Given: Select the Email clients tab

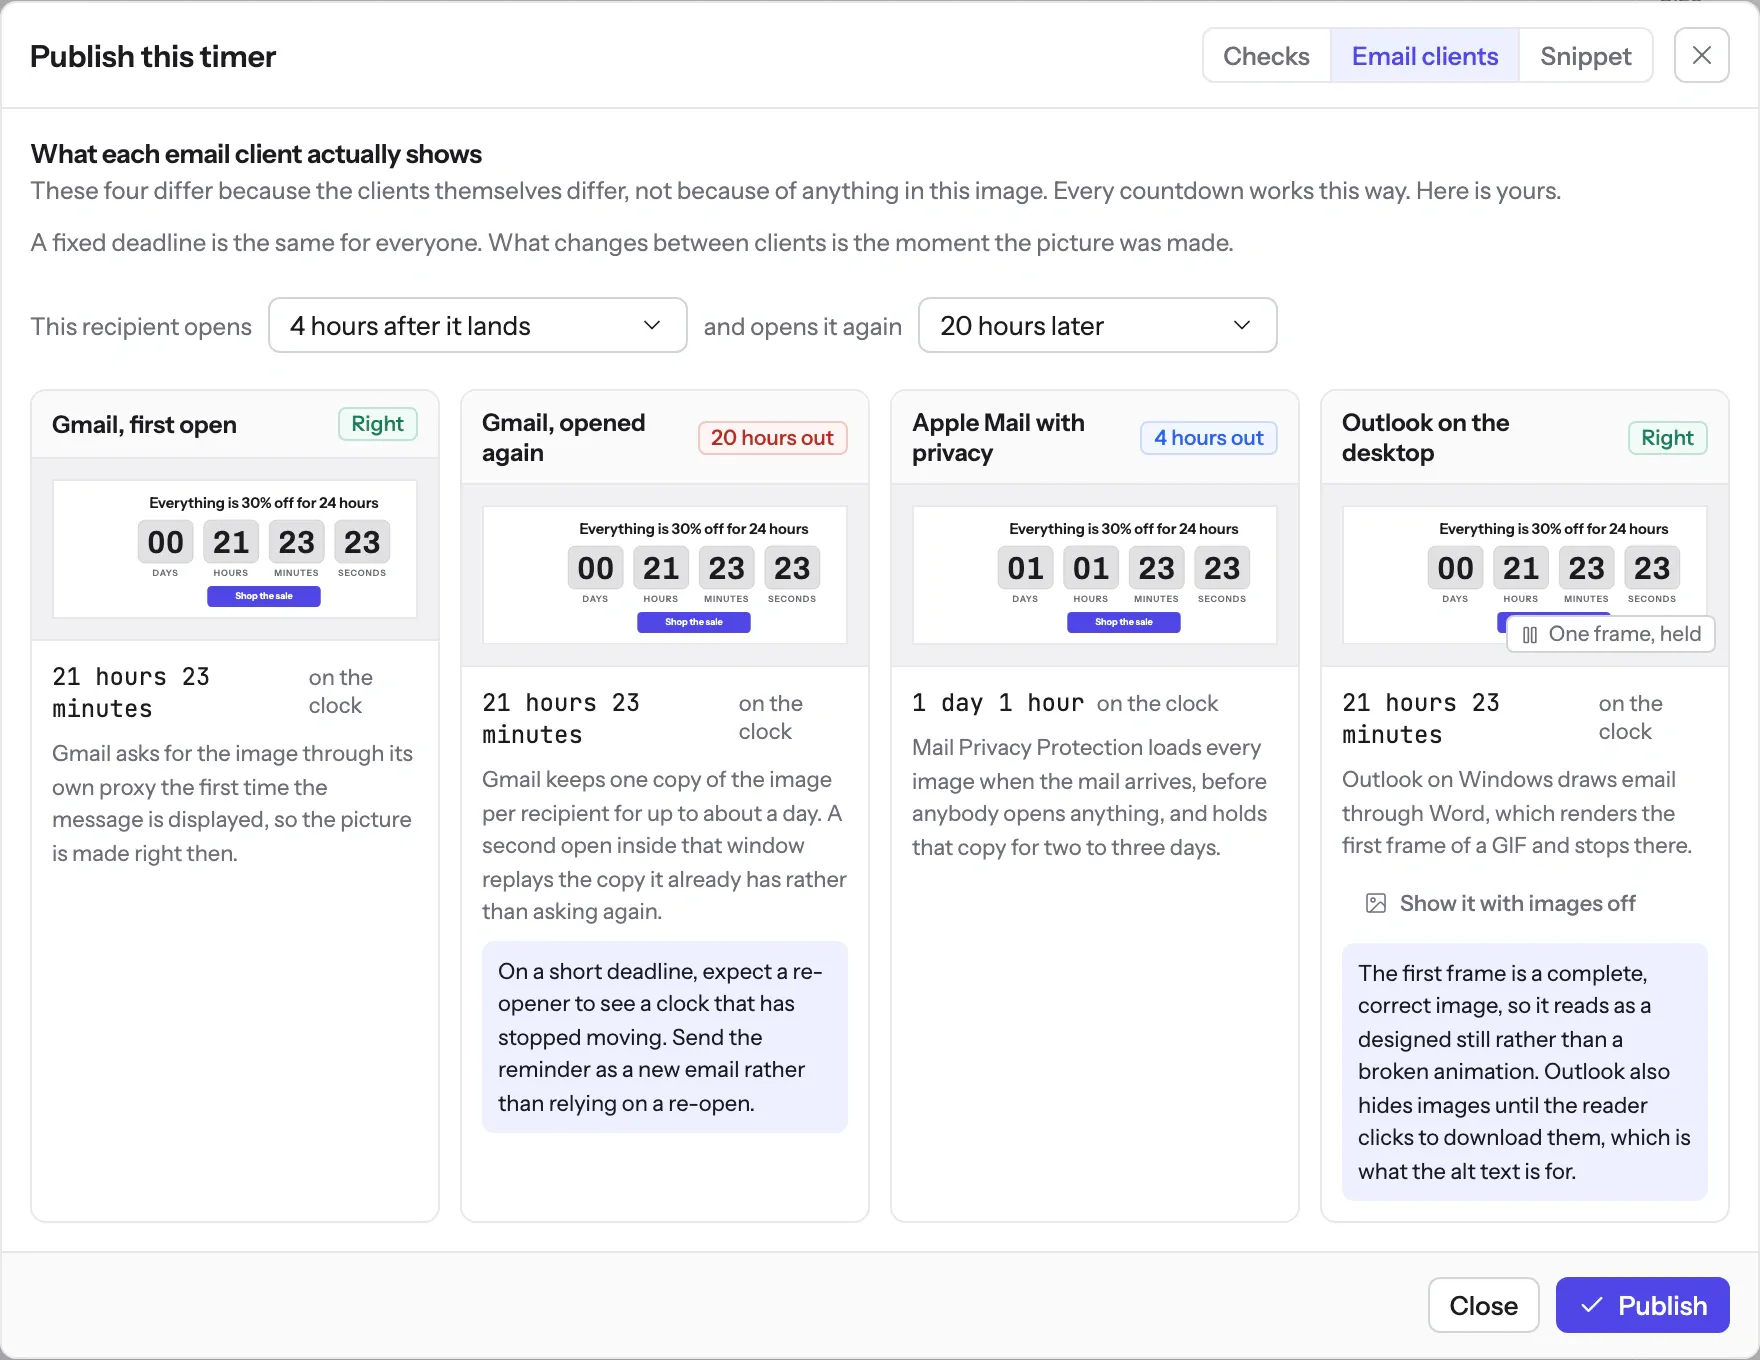Looking at the screenshot, I should click(1425, 56).
